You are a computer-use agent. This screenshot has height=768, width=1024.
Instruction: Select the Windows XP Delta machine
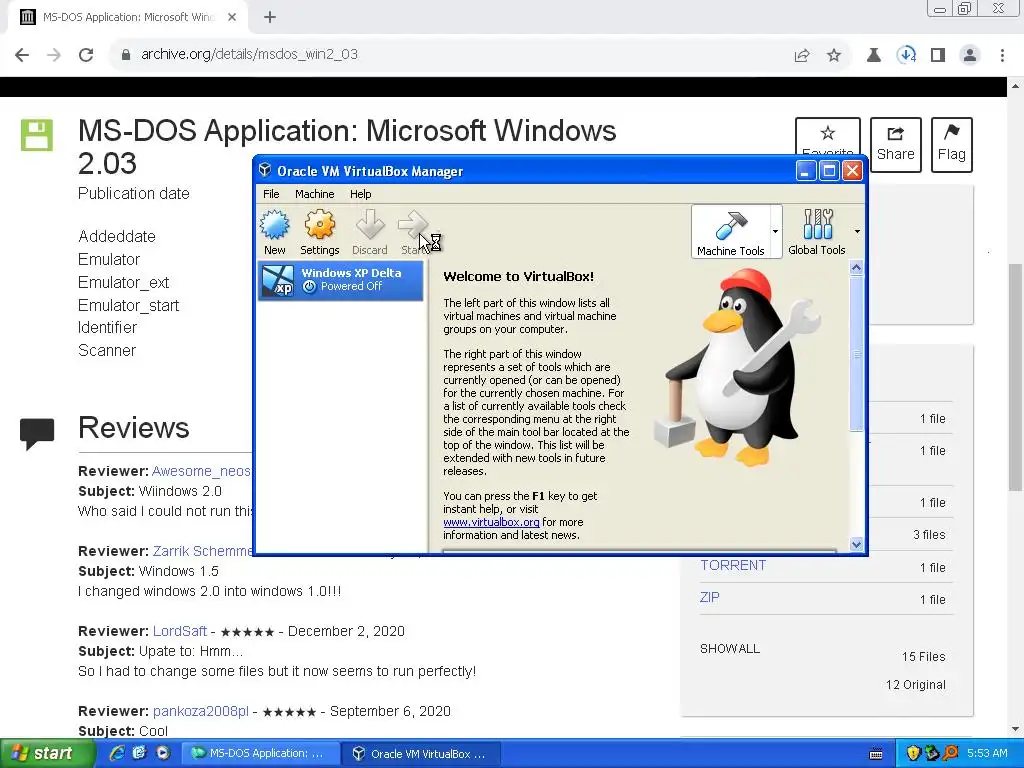click(341, 281)
